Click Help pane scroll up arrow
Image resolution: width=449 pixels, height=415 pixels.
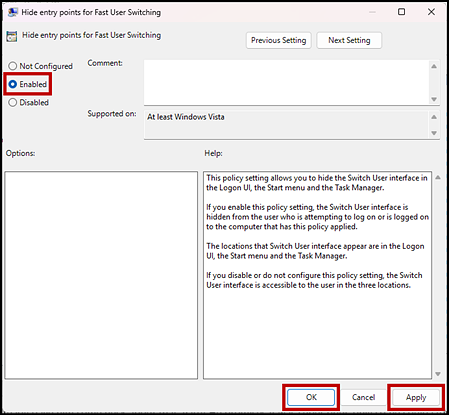click(x=438, y=178)
